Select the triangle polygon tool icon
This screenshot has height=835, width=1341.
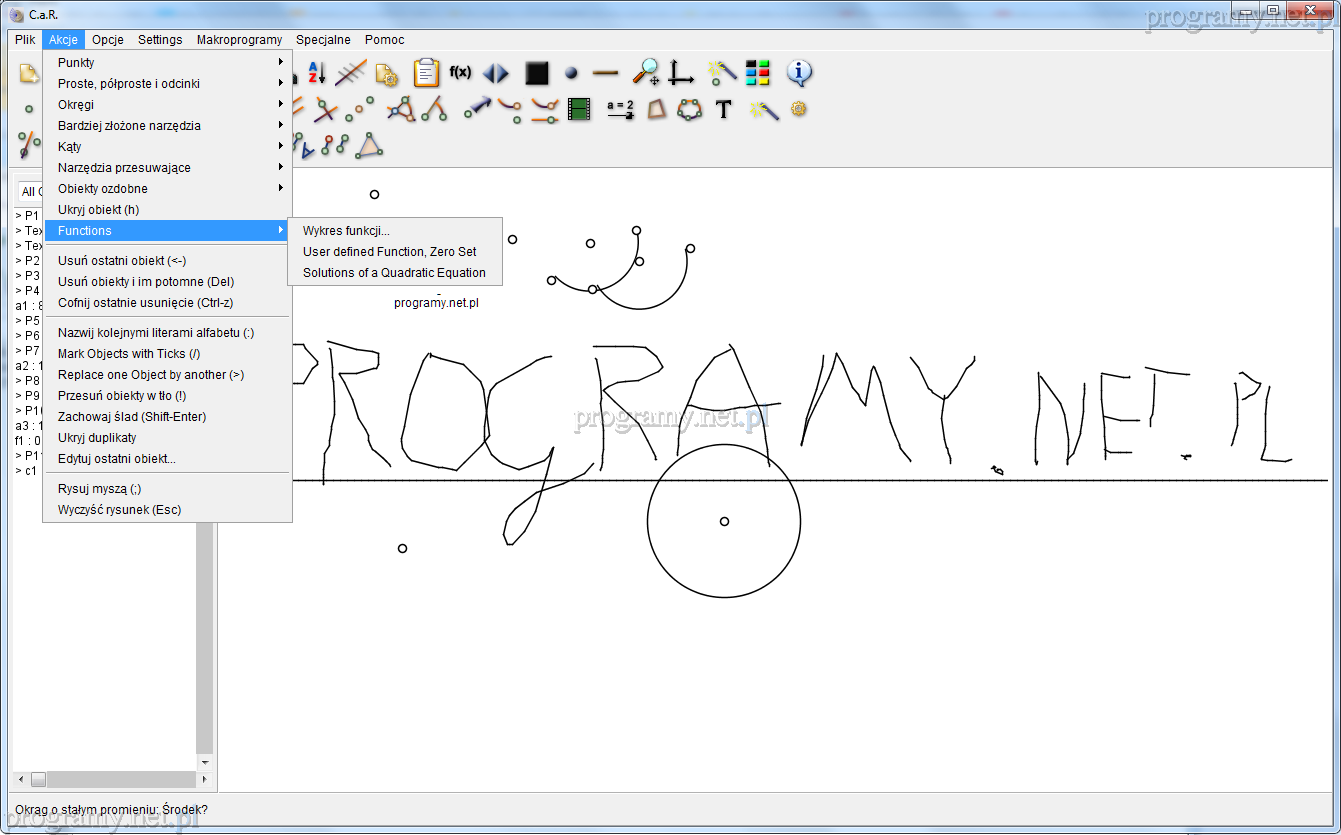coord(370,146)
